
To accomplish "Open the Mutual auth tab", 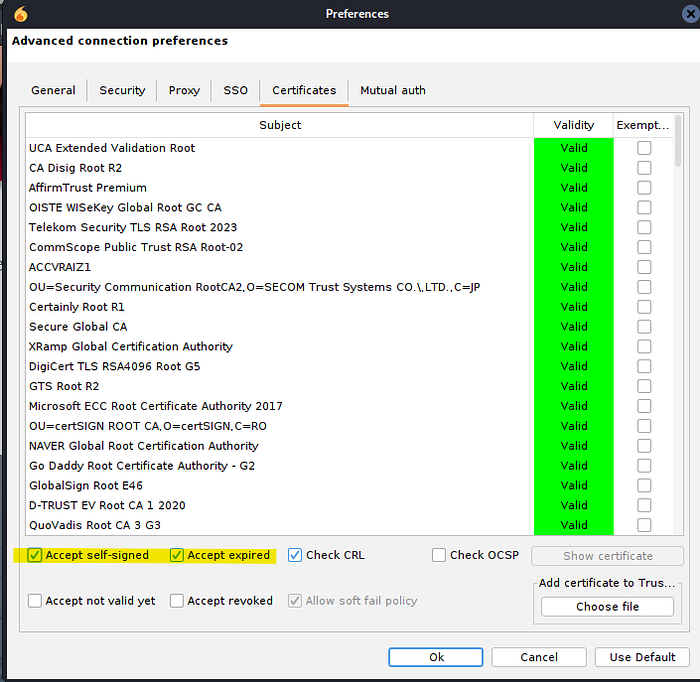I will (x=392, y=90).
